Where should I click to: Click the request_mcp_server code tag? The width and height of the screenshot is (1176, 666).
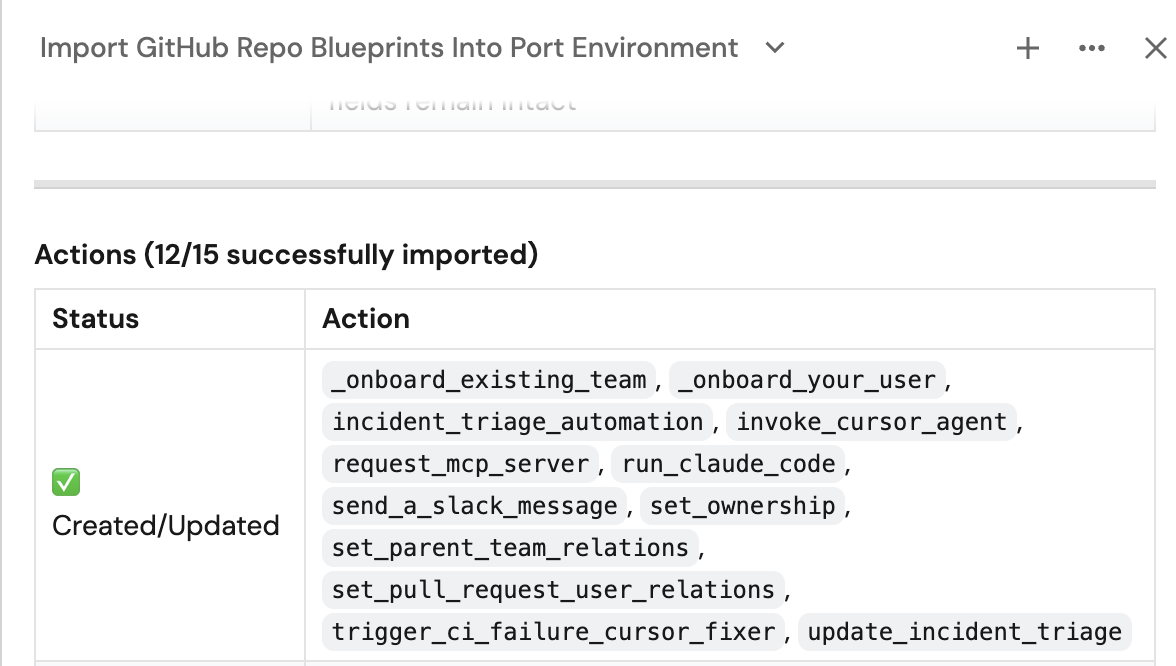click(460, 464)
